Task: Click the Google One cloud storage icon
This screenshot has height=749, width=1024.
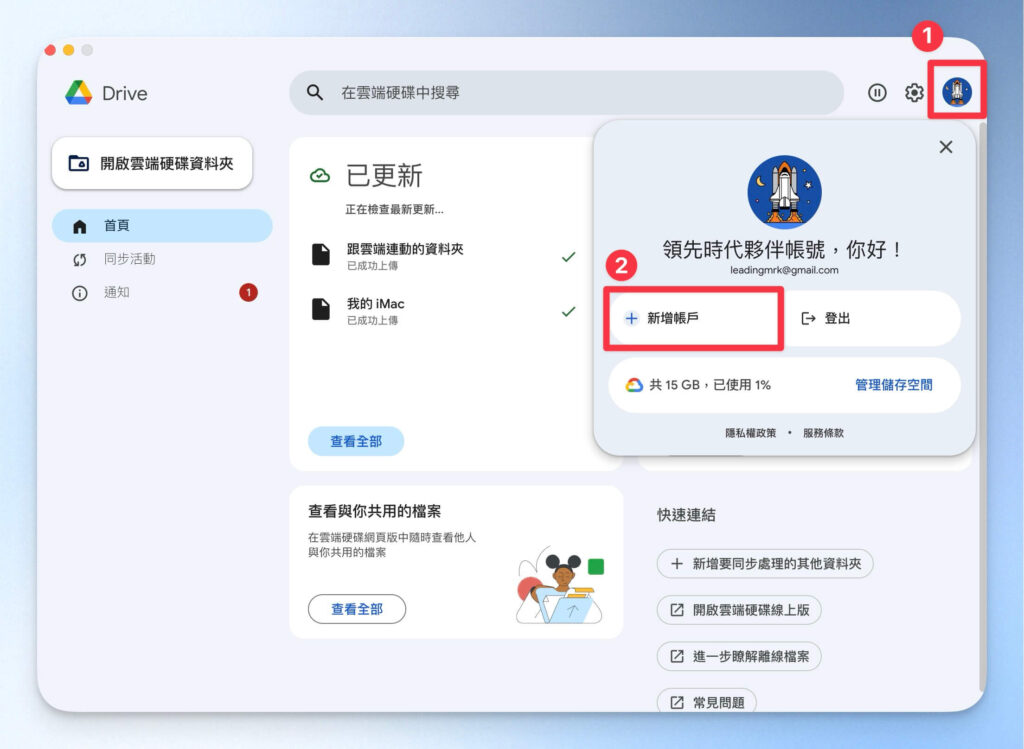Action: [x=634, y=385]
